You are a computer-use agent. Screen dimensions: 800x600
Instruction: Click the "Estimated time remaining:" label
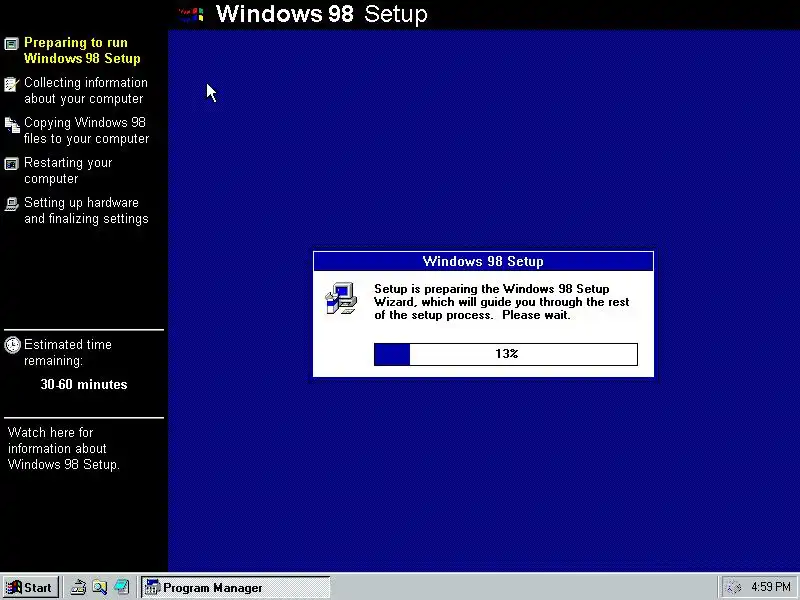68,353
